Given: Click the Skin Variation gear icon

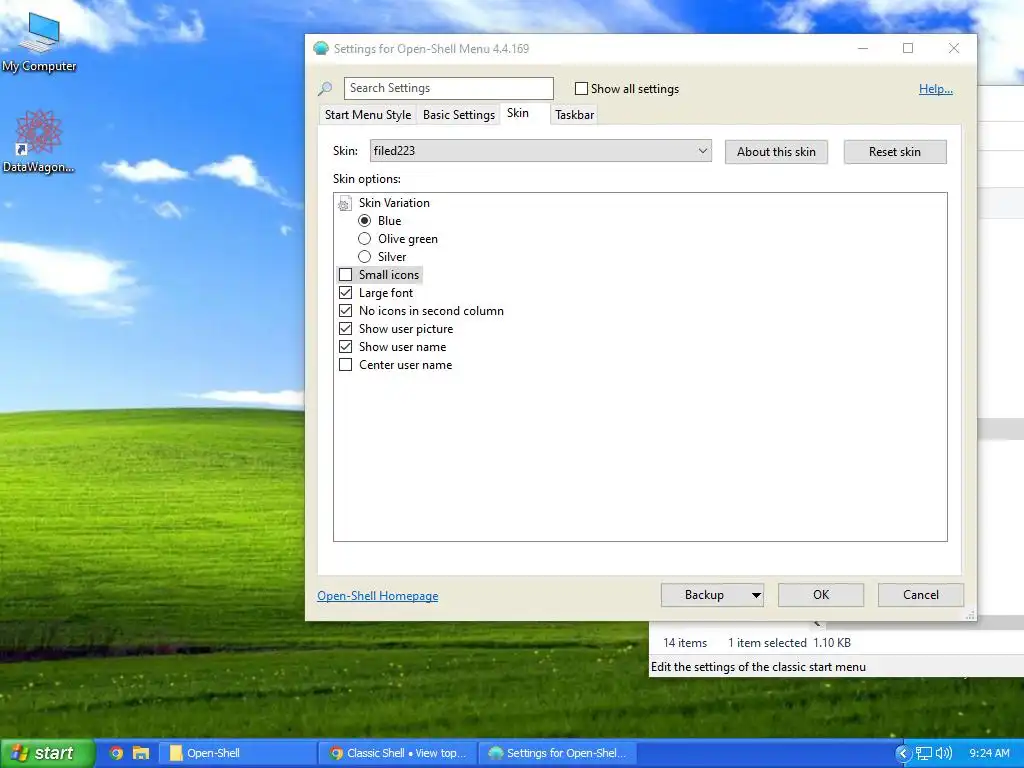Looking at the screenshot, I should (345, 204).
